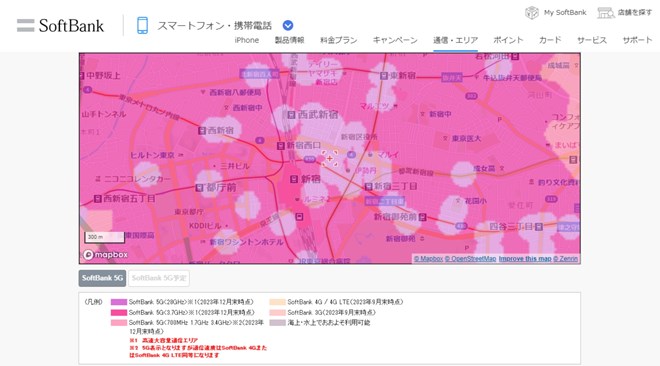660x366 pixels.
Task: Click the 四谷三丁目 station icon
Action: point(538,227)
